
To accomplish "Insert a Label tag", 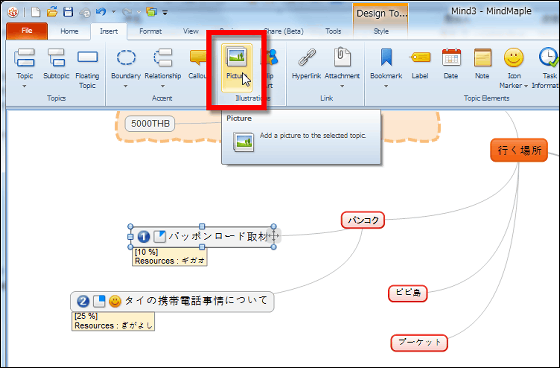I will pos(420,64).
